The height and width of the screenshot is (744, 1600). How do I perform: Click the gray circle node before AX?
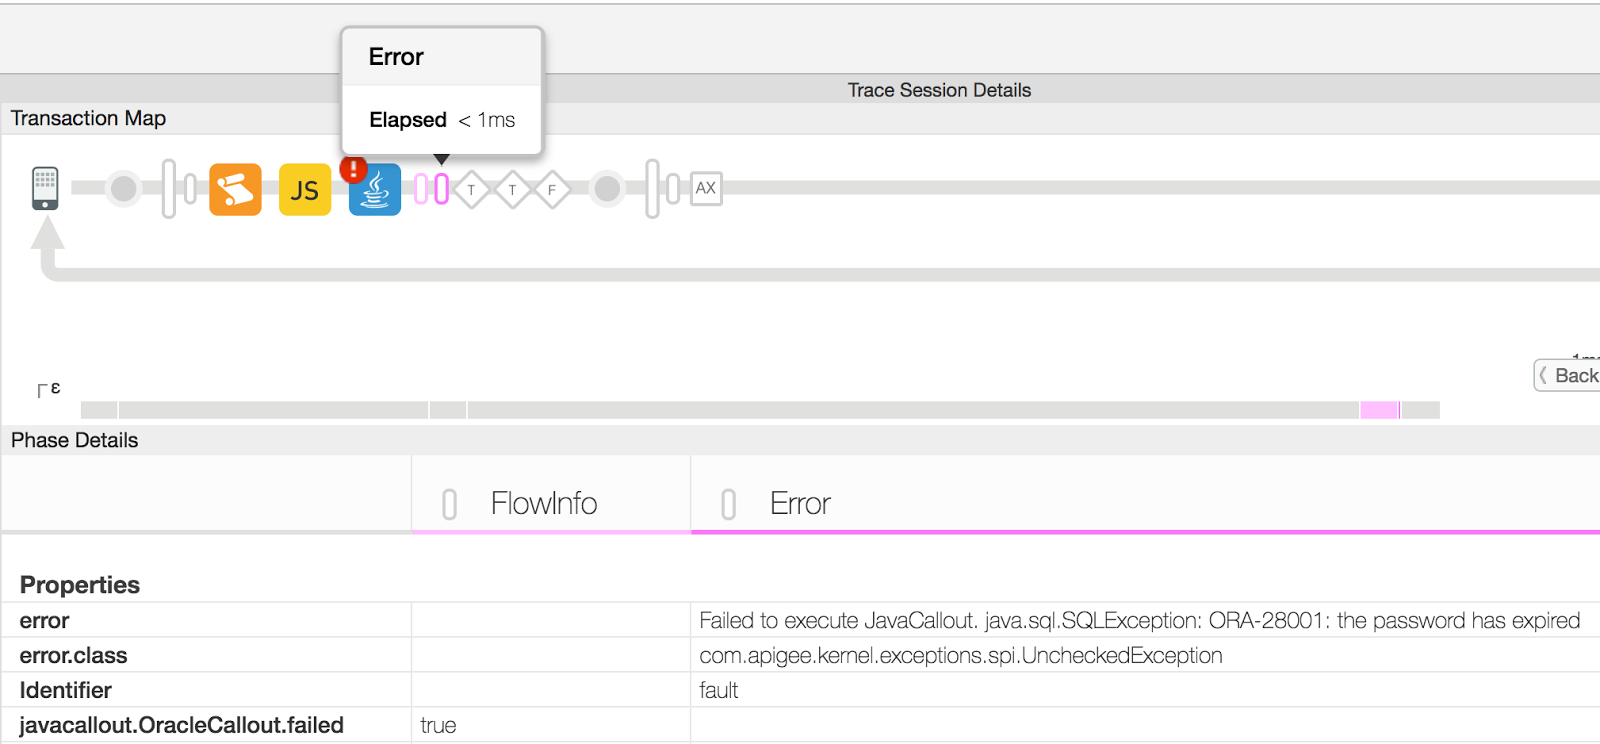[x=607, y=188]
